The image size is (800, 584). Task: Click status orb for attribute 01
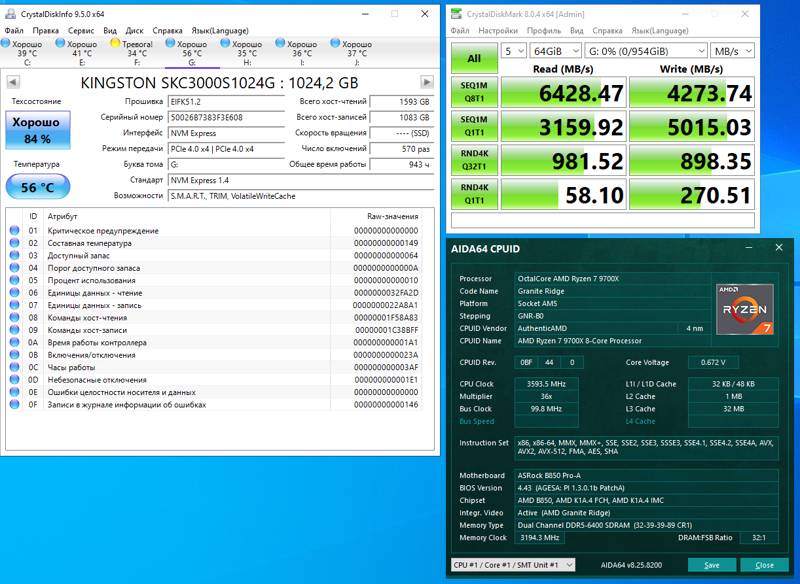click(x=14, y=231)
